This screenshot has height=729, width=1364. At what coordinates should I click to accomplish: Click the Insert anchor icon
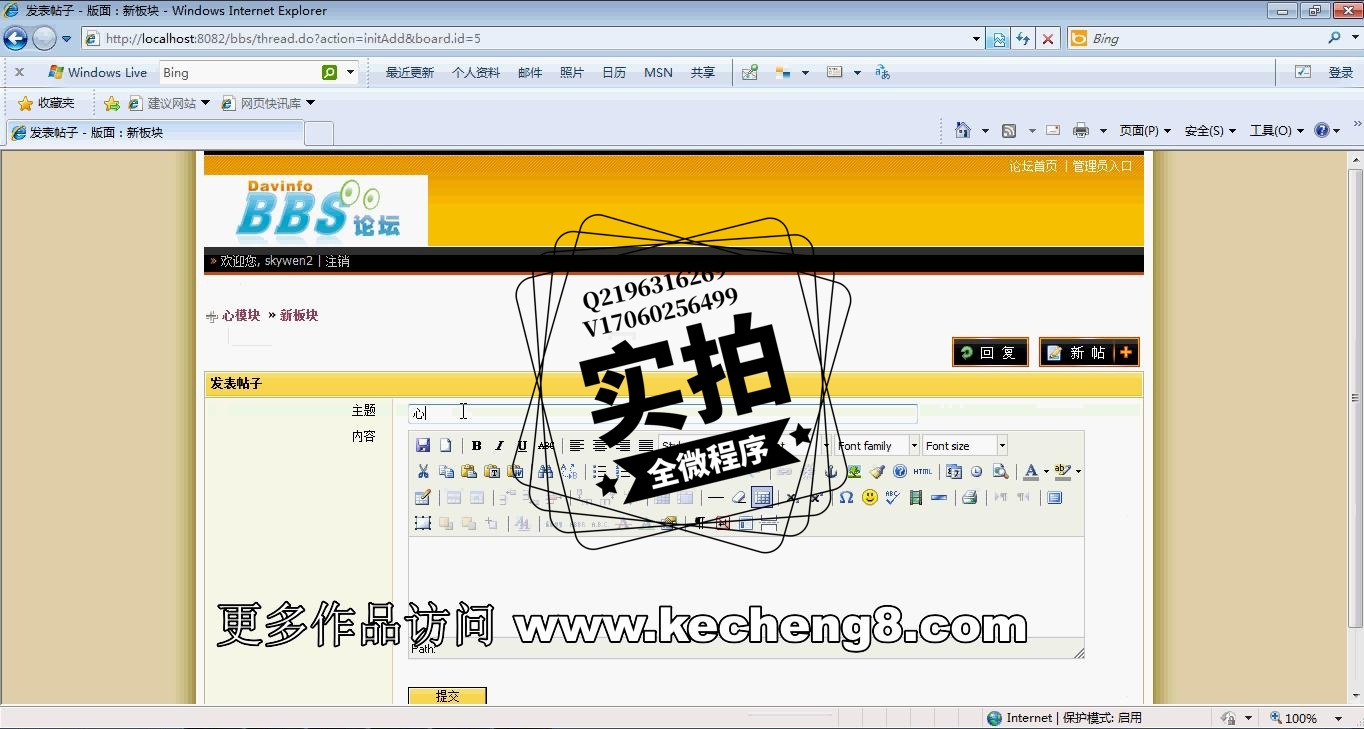(x=831, y=472)
